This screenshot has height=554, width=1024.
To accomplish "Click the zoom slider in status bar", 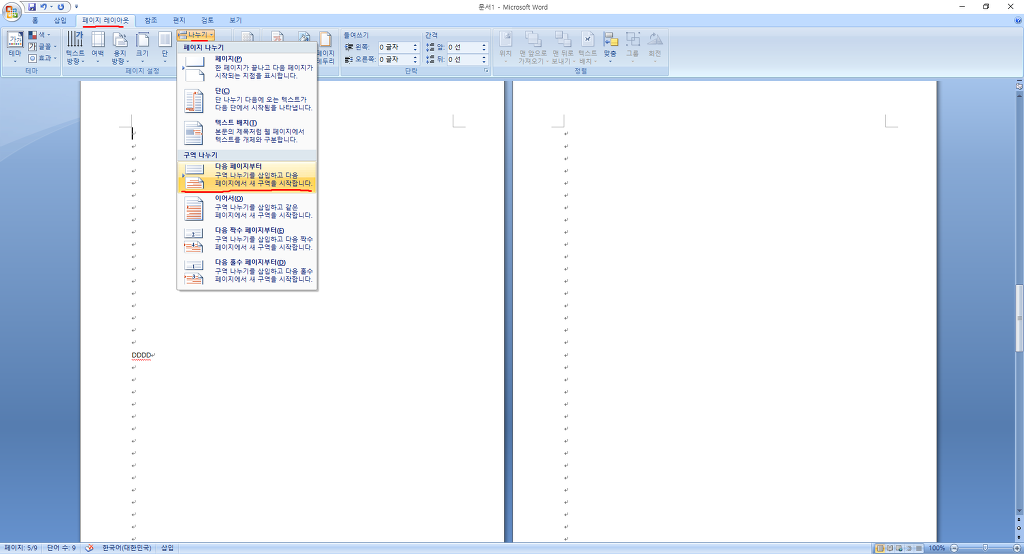I will pos(985,548).
